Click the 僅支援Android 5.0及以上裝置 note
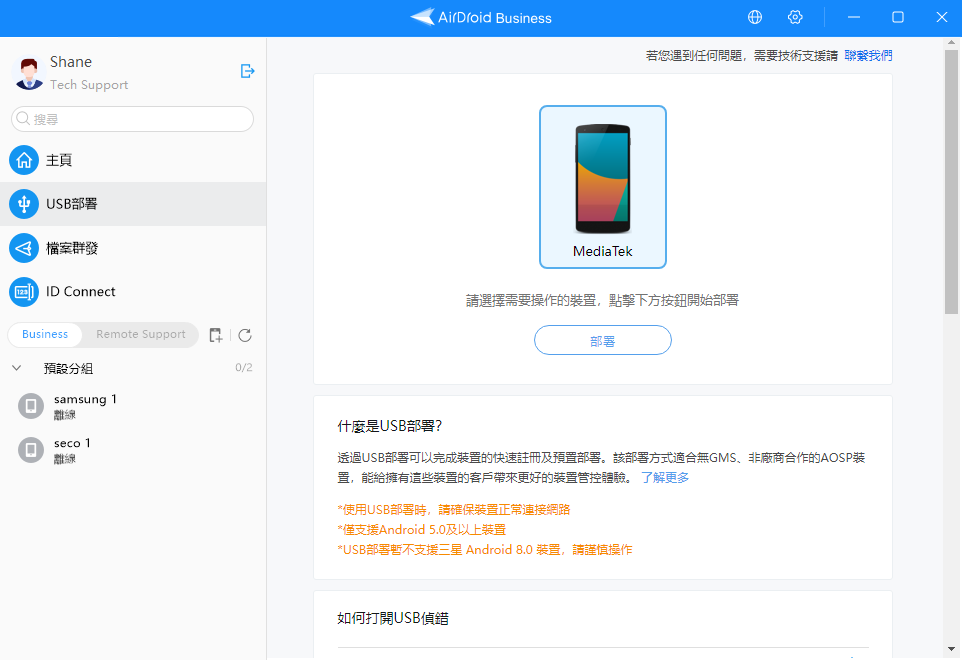 (x=421, y=529)
